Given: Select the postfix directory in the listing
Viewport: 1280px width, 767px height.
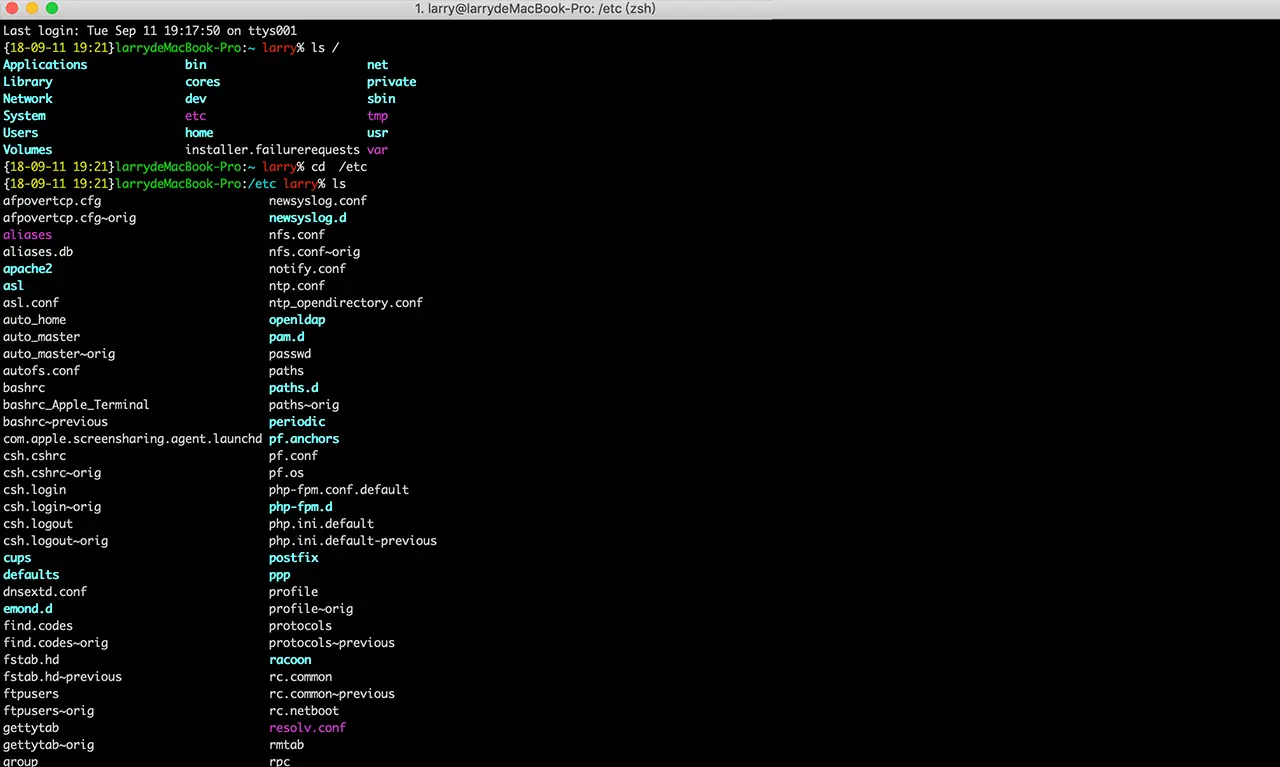Looking at the screenshot, I should pyautogui.click(x=293, y=557).
